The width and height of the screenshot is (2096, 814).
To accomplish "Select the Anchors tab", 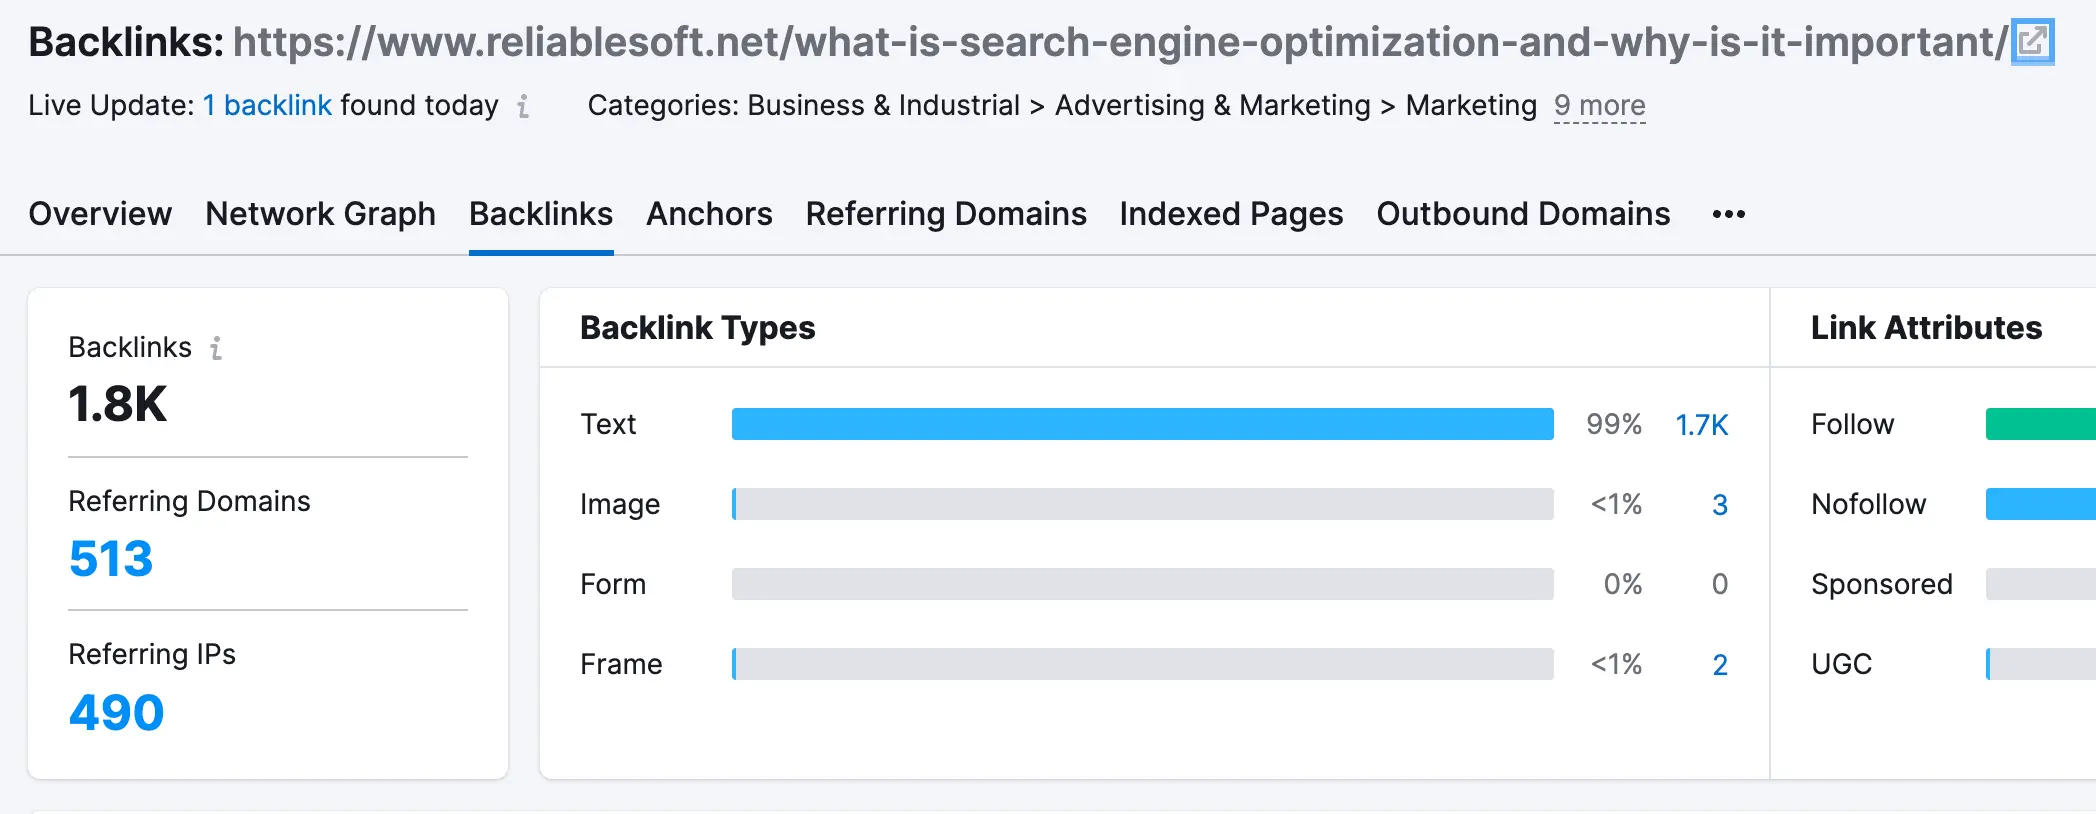I will [x=709, y=214].
